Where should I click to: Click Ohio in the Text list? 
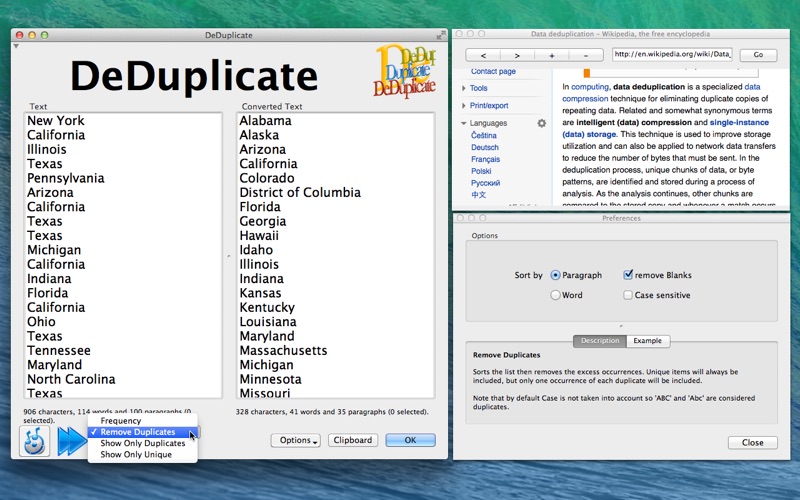[41, 322]
